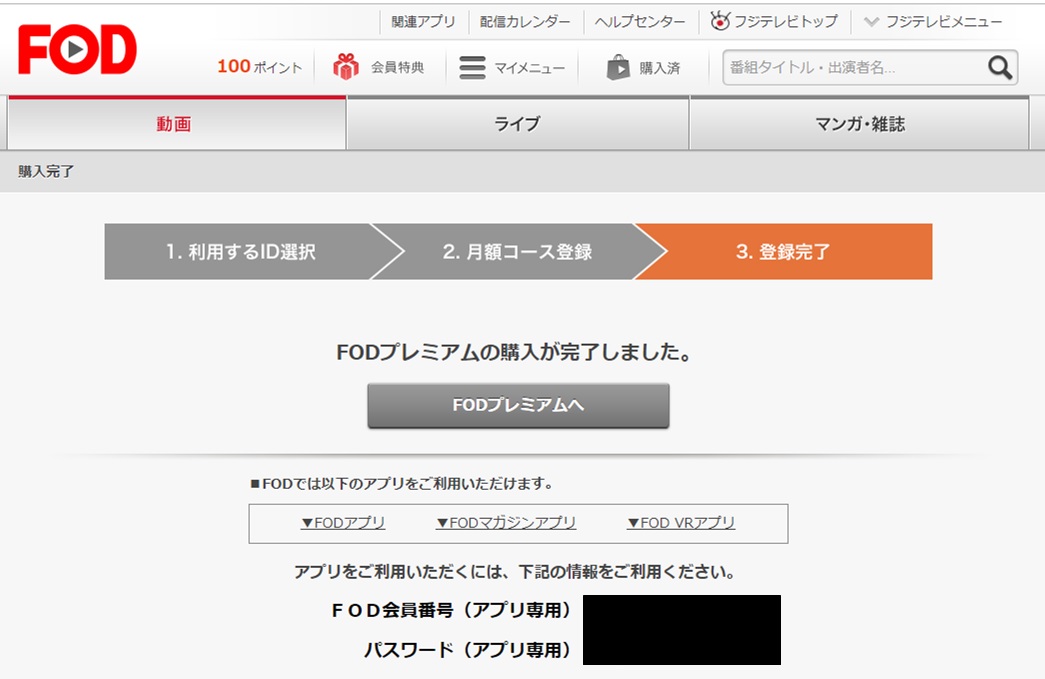1045x679 pixels.
Task: Jump to ▼FODアプリ section
Action: coord(343,523)
